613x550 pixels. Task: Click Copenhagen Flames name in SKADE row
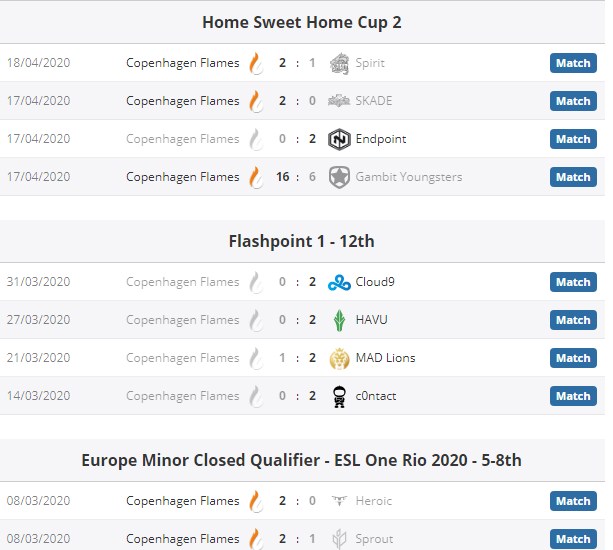coord(183,101)
